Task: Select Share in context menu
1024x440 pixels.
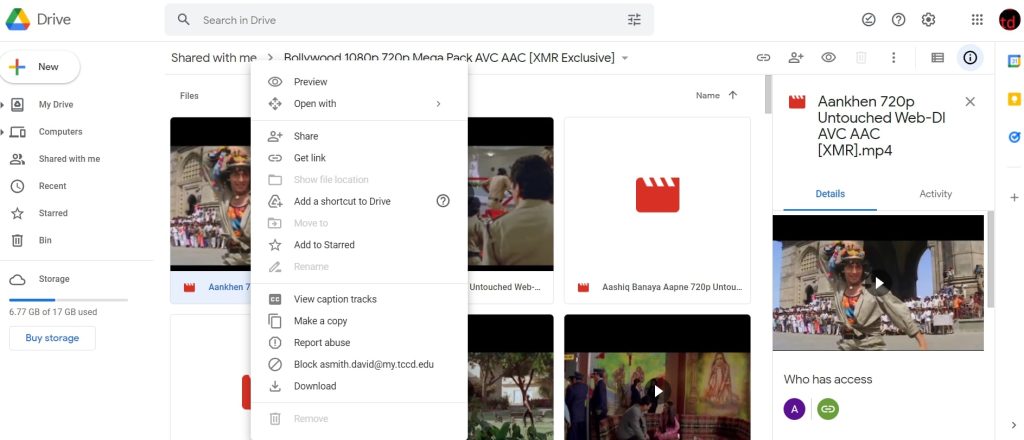Action: (x=359, y=136)
